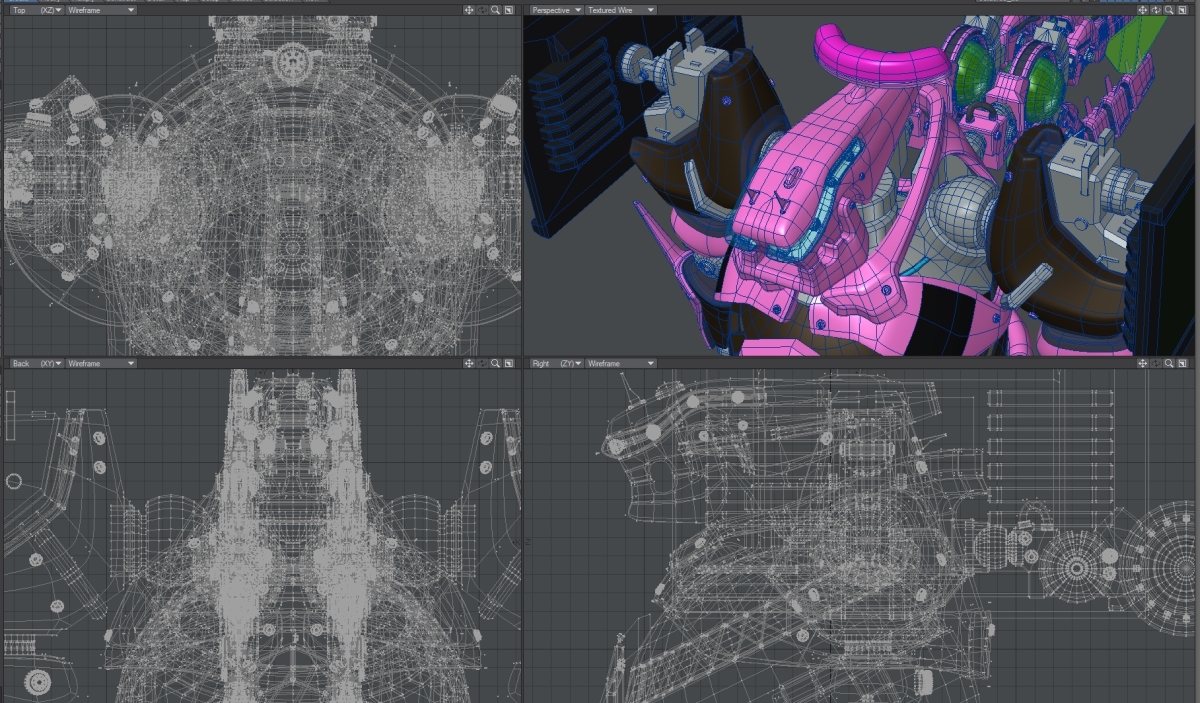Image resolution: width=1200 pixels, height=703 pixels.
Task: Open the Textured Wire display style dropdown
Action: (x=621, y=10)
